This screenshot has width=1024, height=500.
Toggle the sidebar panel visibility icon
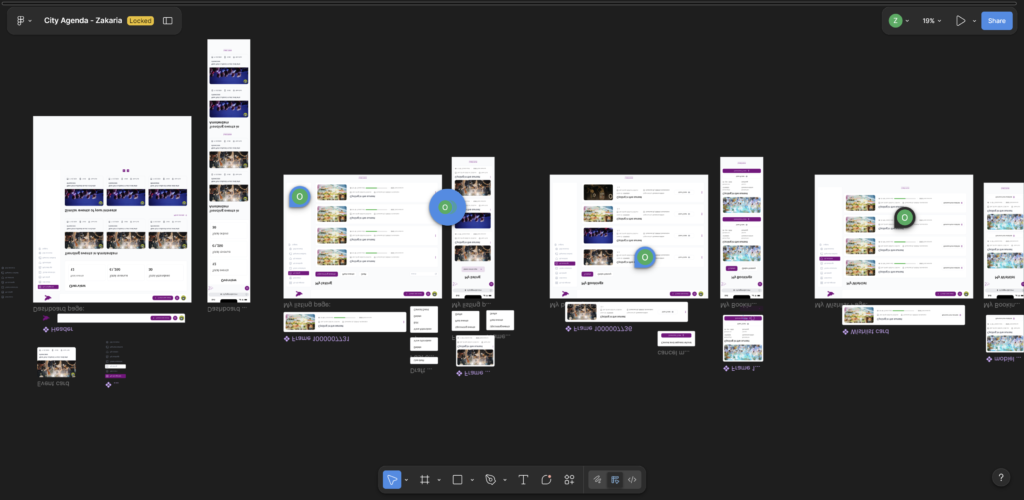click(x=167, y=20)
